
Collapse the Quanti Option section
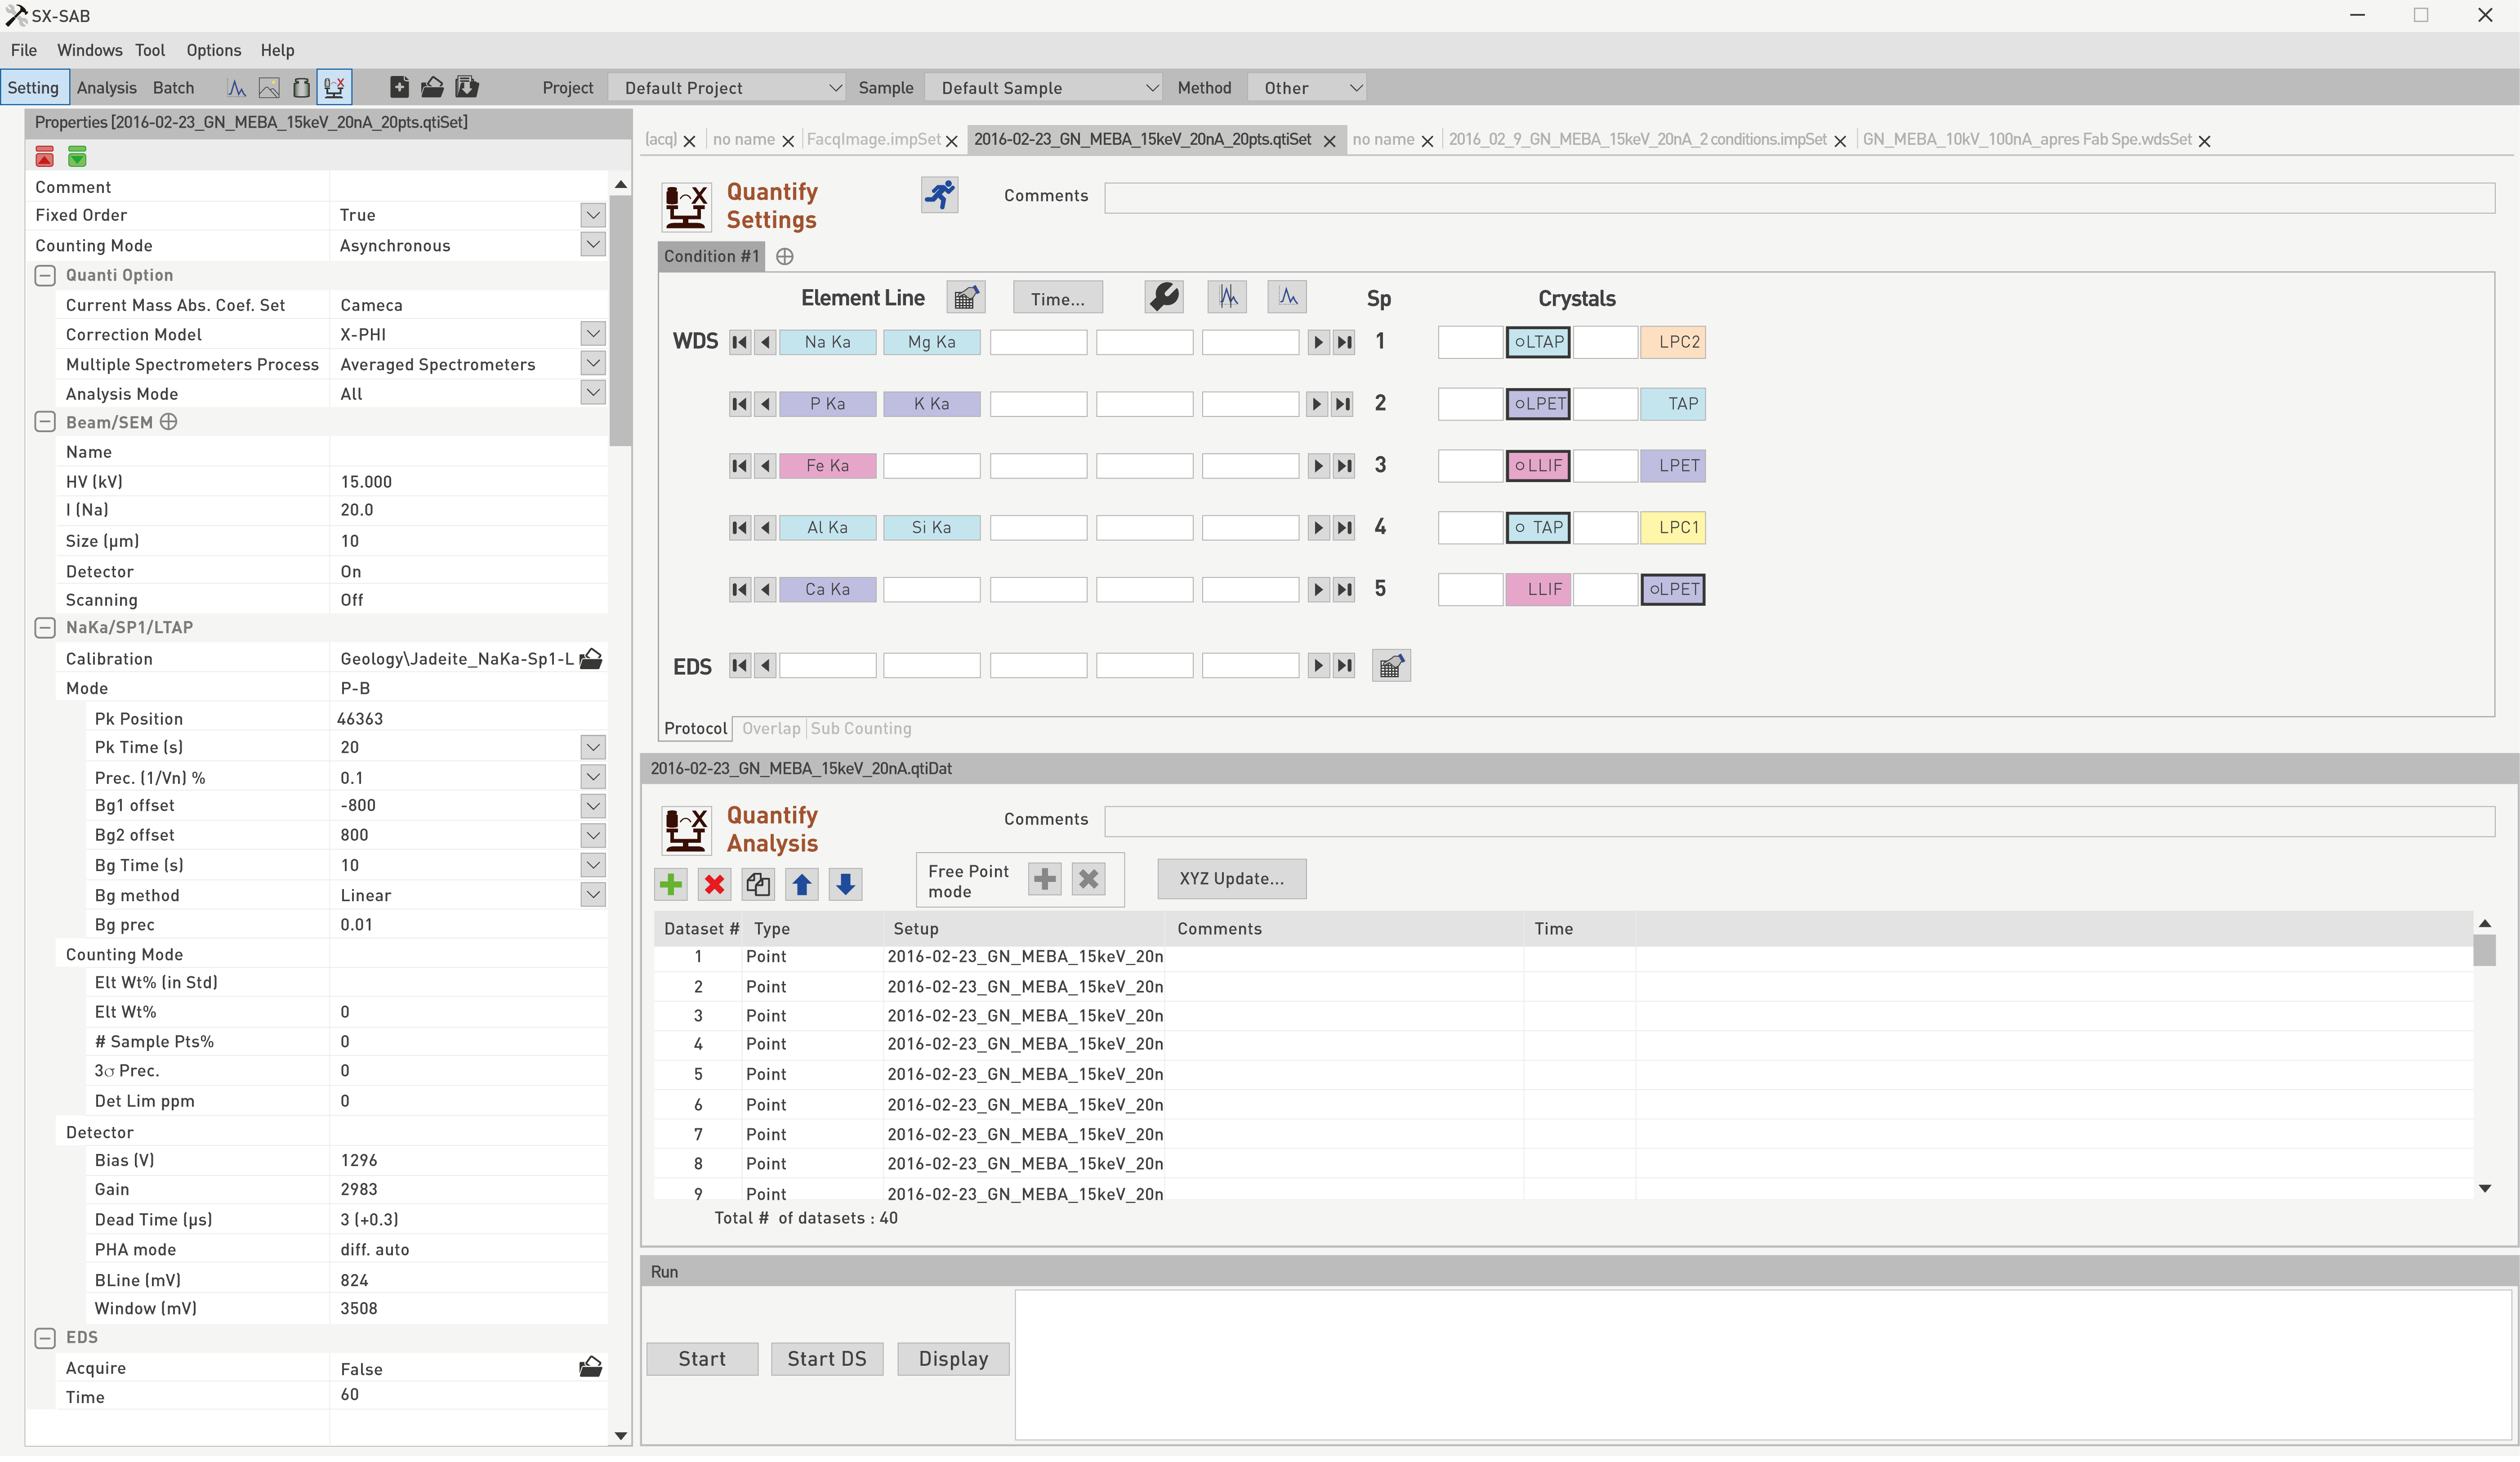(45, 276)
